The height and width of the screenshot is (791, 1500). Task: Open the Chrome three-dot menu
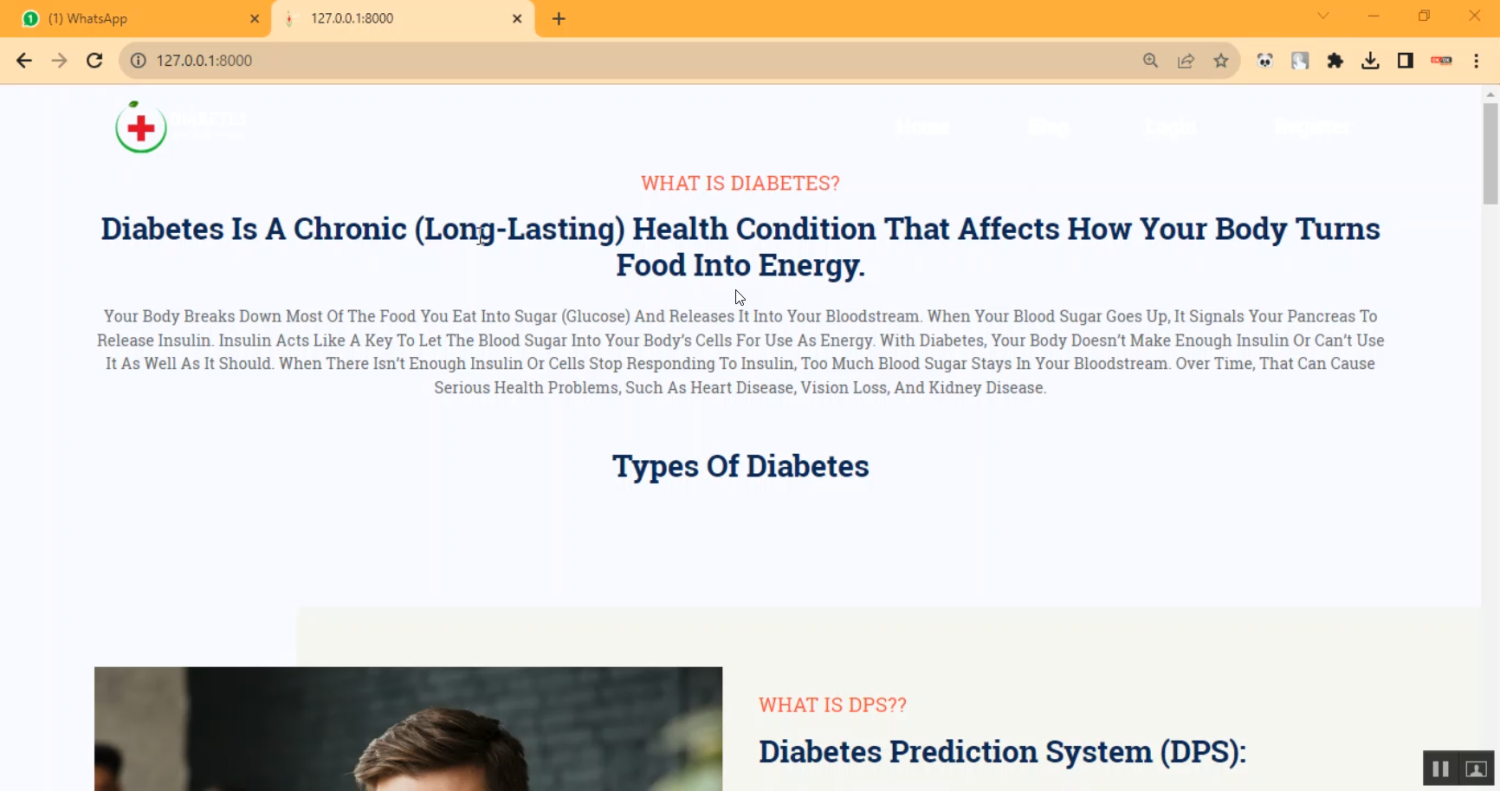(x=1476, y=60)
